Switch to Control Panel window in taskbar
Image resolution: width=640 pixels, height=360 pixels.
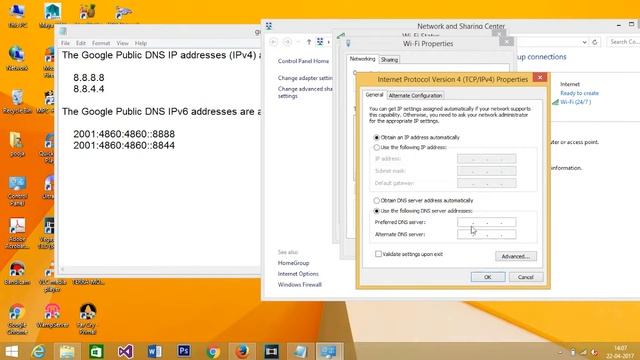(329, 351)
